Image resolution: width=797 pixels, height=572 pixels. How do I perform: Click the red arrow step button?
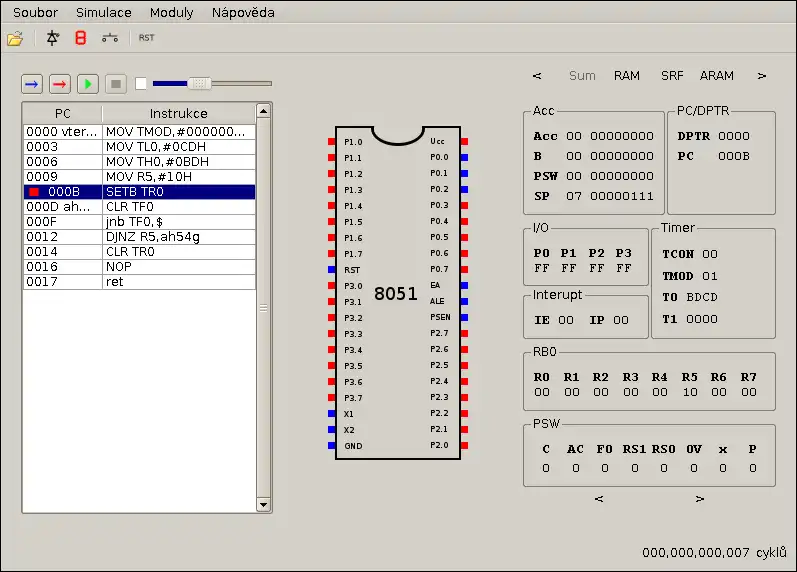[x=60, y=84]
